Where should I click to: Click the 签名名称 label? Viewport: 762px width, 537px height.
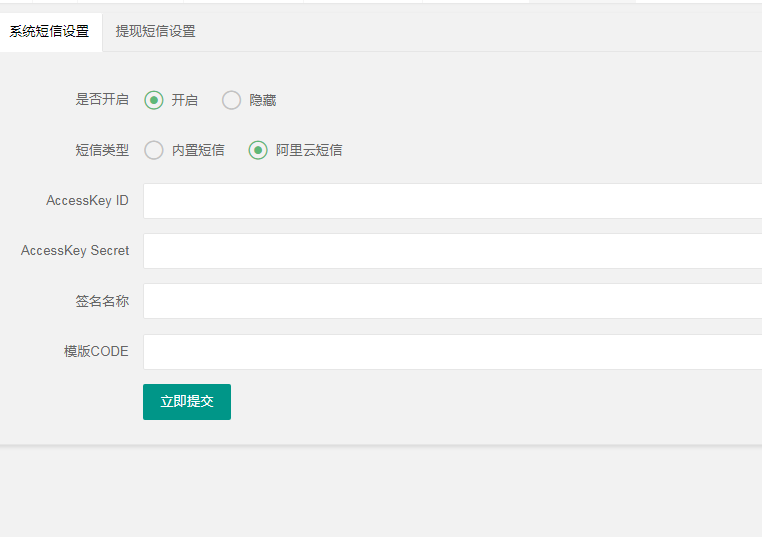[102, 301]
